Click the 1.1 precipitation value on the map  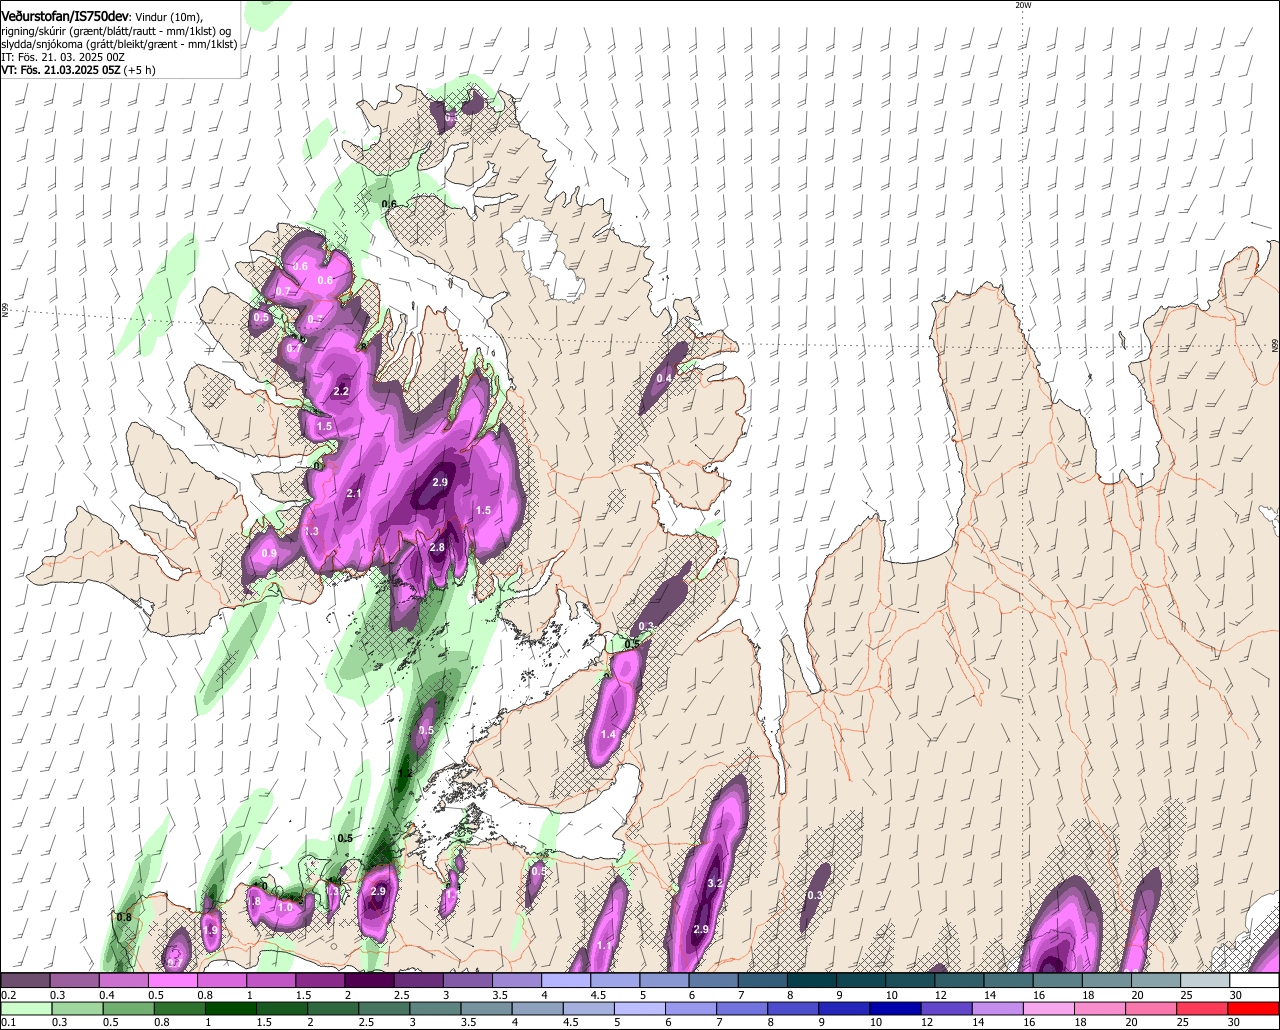604,946
